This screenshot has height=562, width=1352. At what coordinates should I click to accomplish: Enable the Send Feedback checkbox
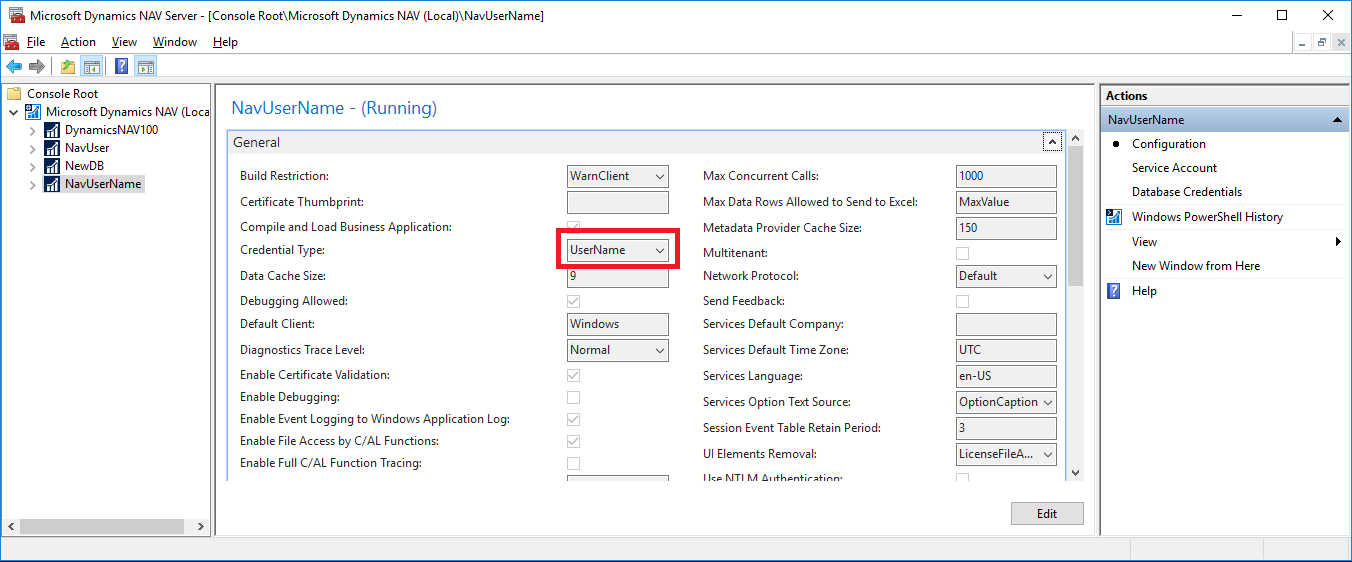962,301
